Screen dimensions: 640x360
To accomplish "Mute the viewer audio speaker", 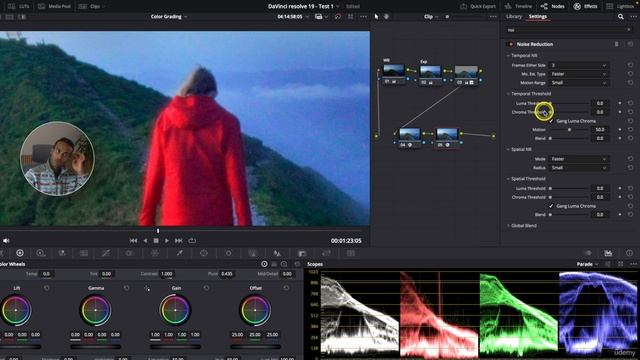I will [6, 241].
